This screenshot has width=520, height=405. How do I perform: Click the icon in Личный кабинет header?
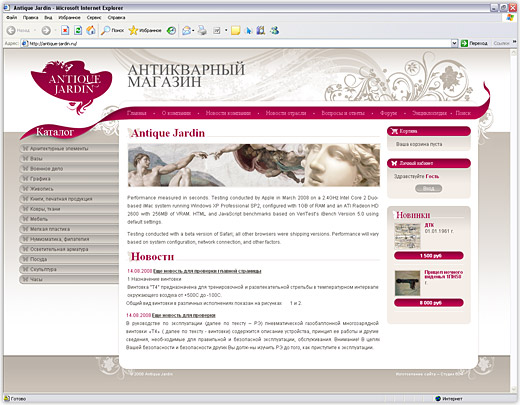point(395,163)
